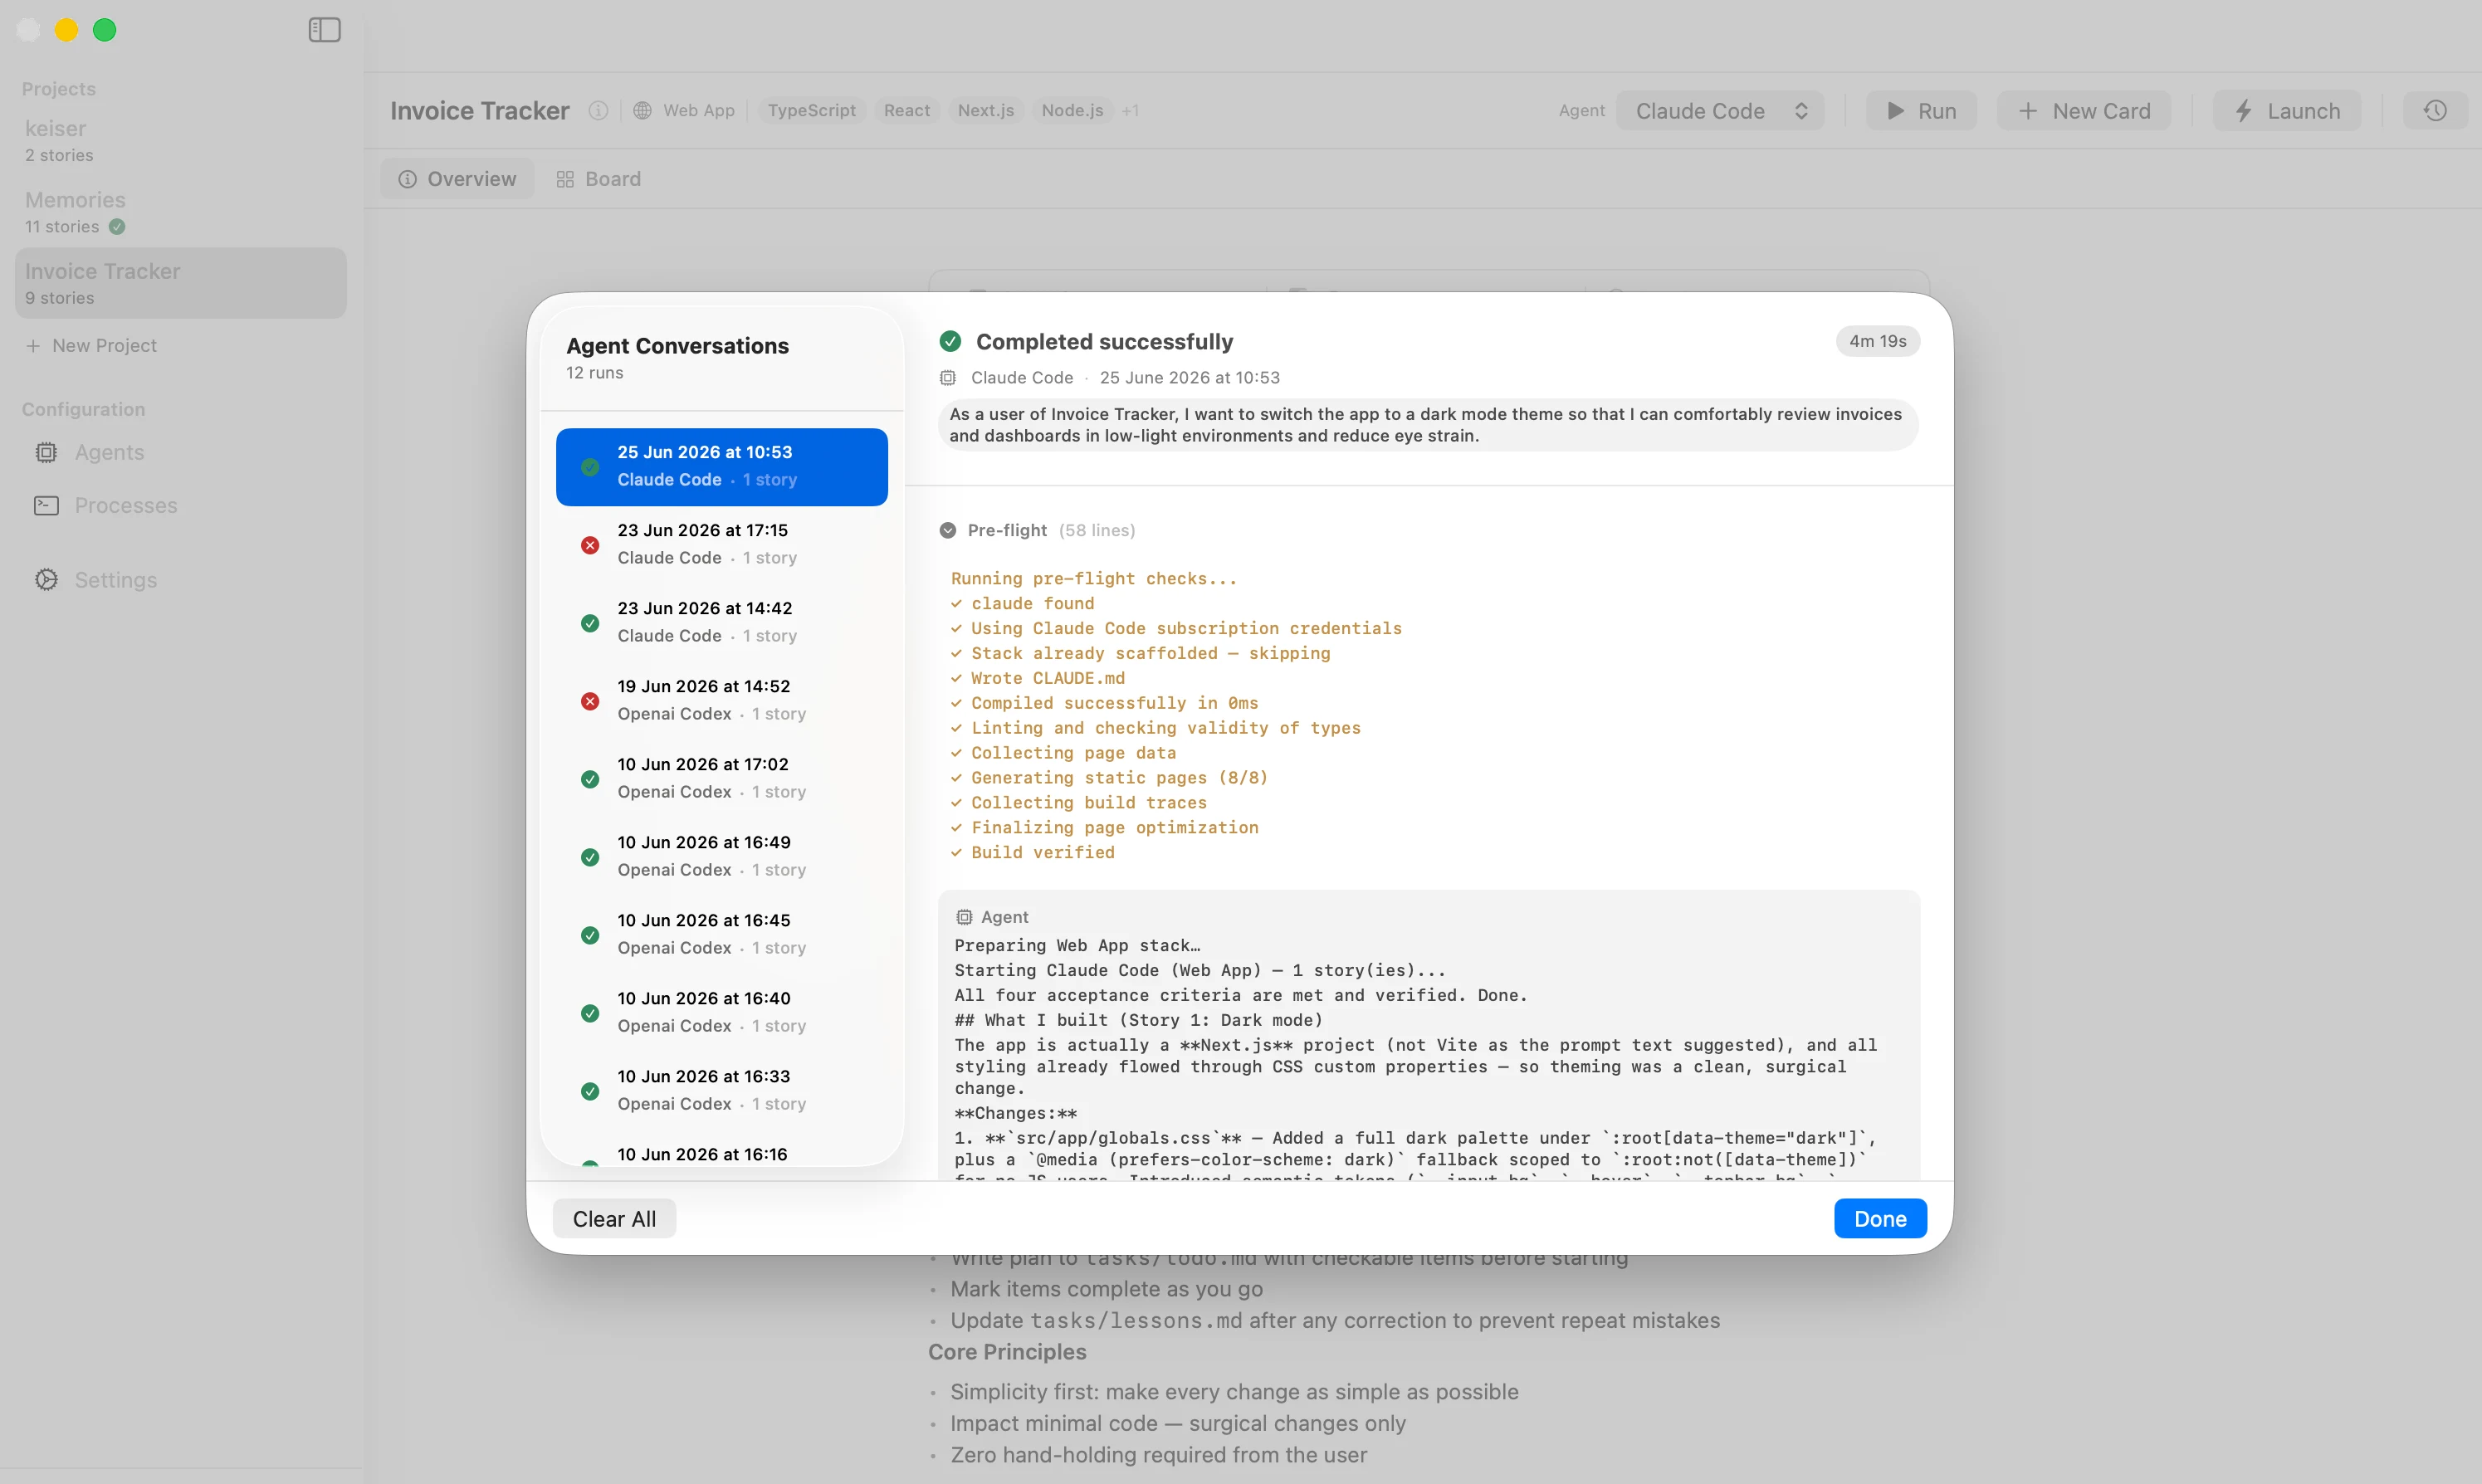The height and width of the screenshot is (1484, 2482).
Task: Click the plus icon on New Card
Action: 2027,111
